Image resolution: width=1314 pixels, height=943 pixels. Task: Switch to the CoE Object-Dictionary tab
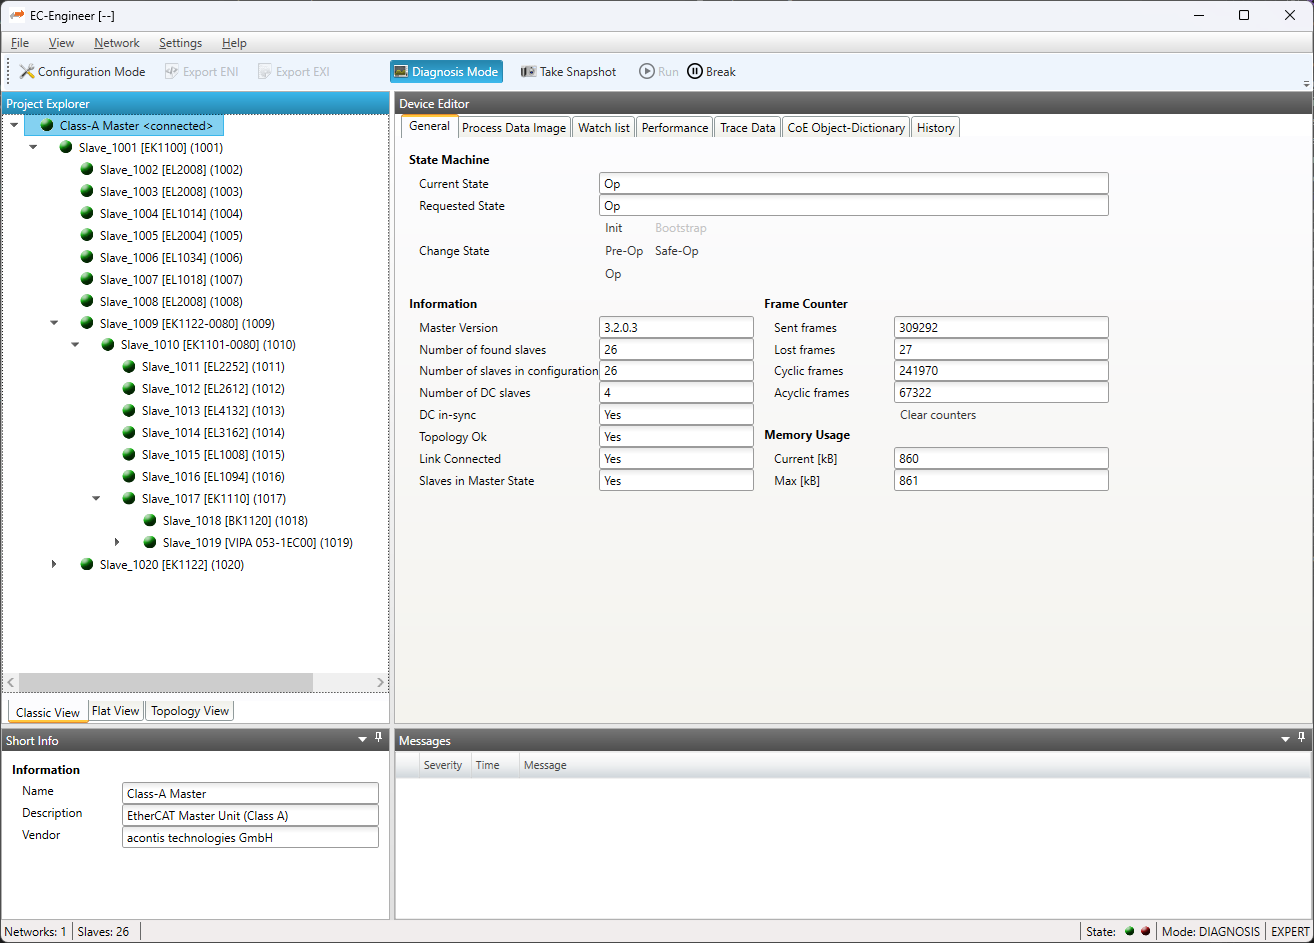tap(846, 128)
